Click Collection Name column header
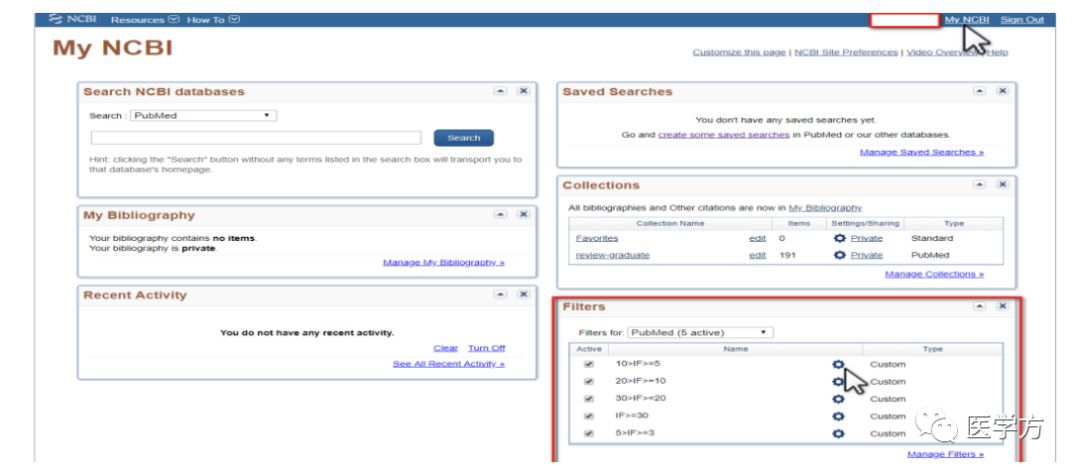The width and height of the screenshot is (1080, 475). (669, 223)
